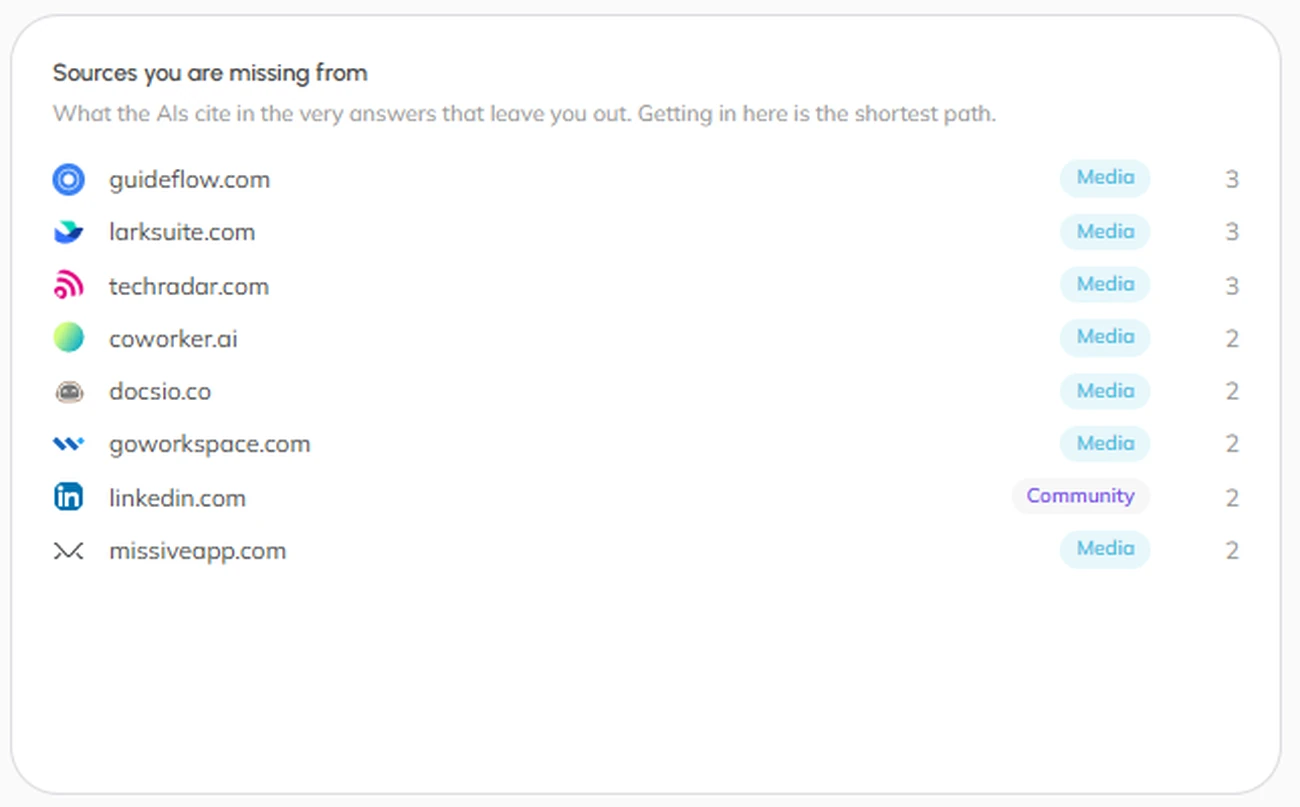
Task: Click the citation count 3 for techradar.com
Action: coord(1232,286)
